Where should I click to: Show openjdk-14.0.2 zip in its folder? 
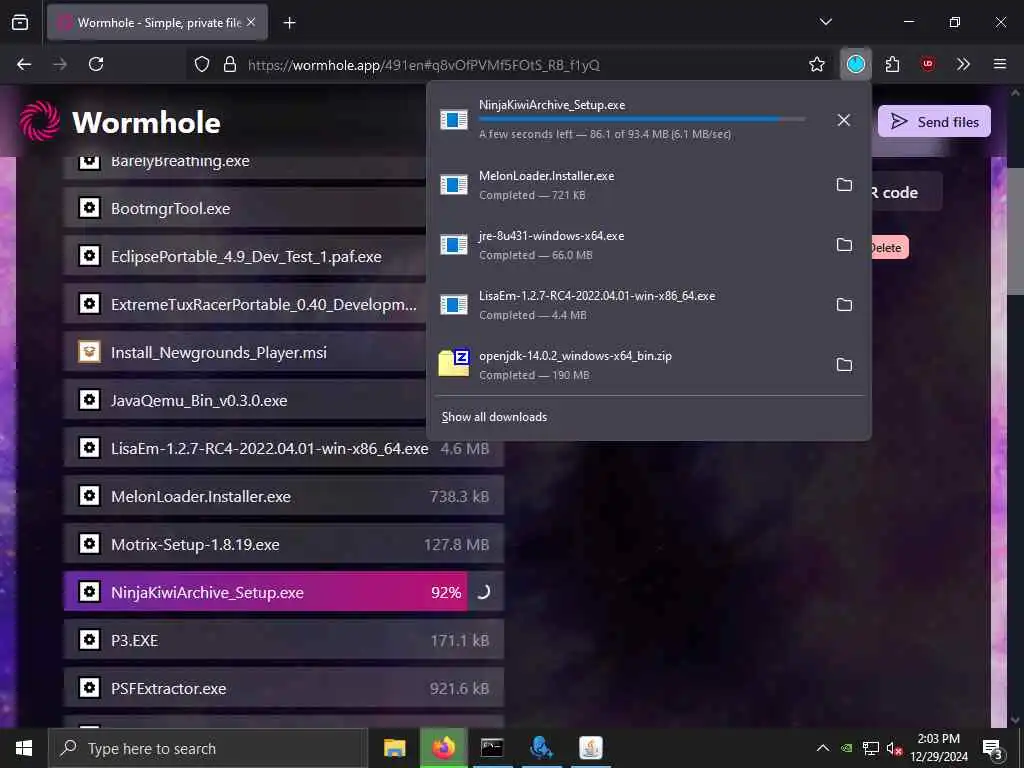(844, 365)
